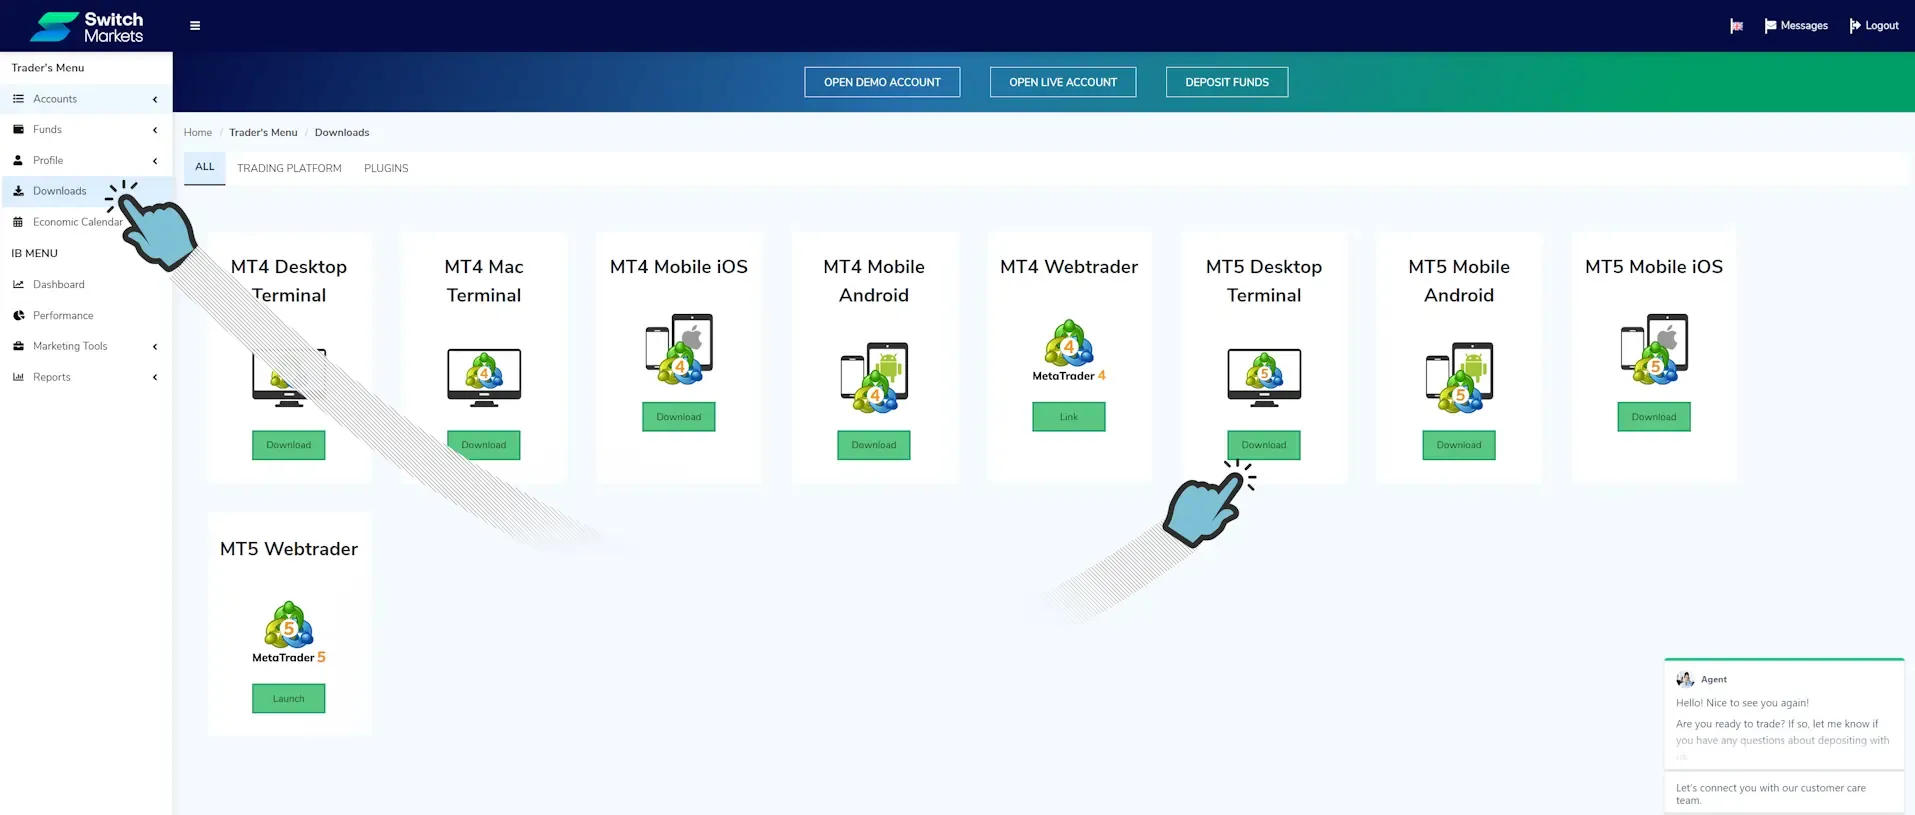The width and height of the screenshot is (1915, 815).
Task: Switch to the Plugins tab
Action: tap(386, 168)
